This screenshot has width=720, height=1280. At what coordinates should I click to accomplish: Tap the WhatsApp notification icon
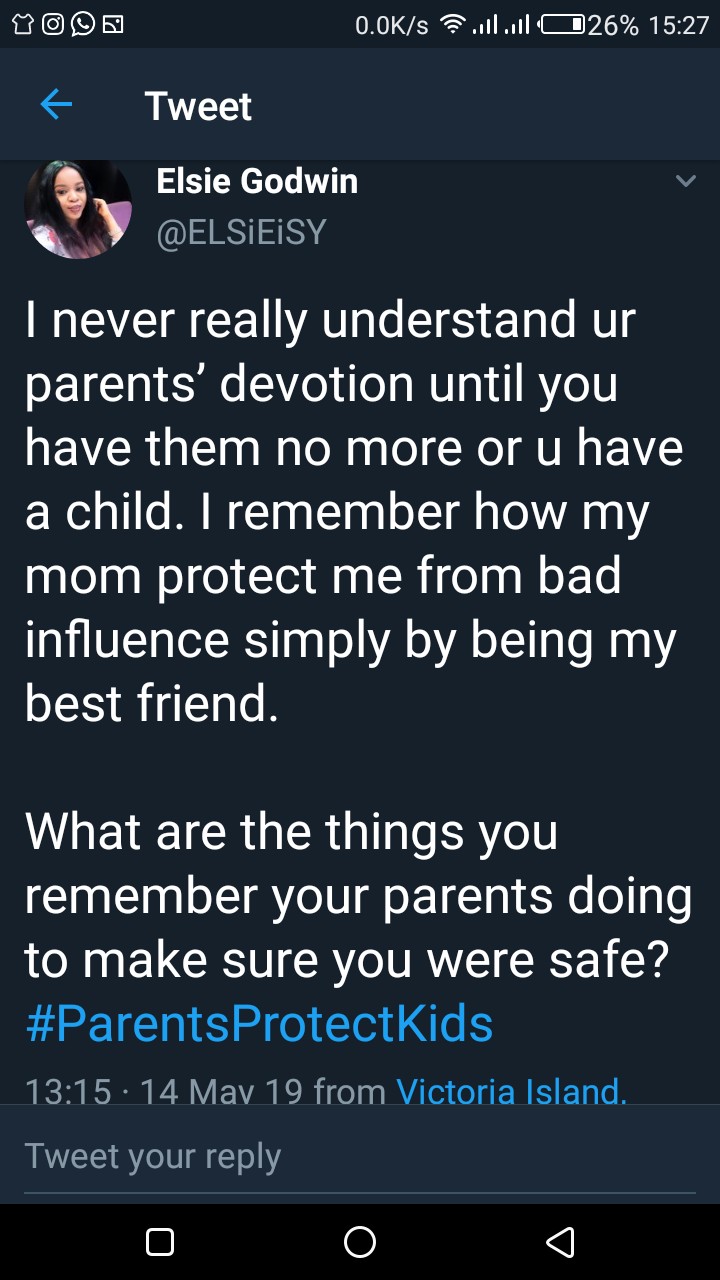coord(82,25)
